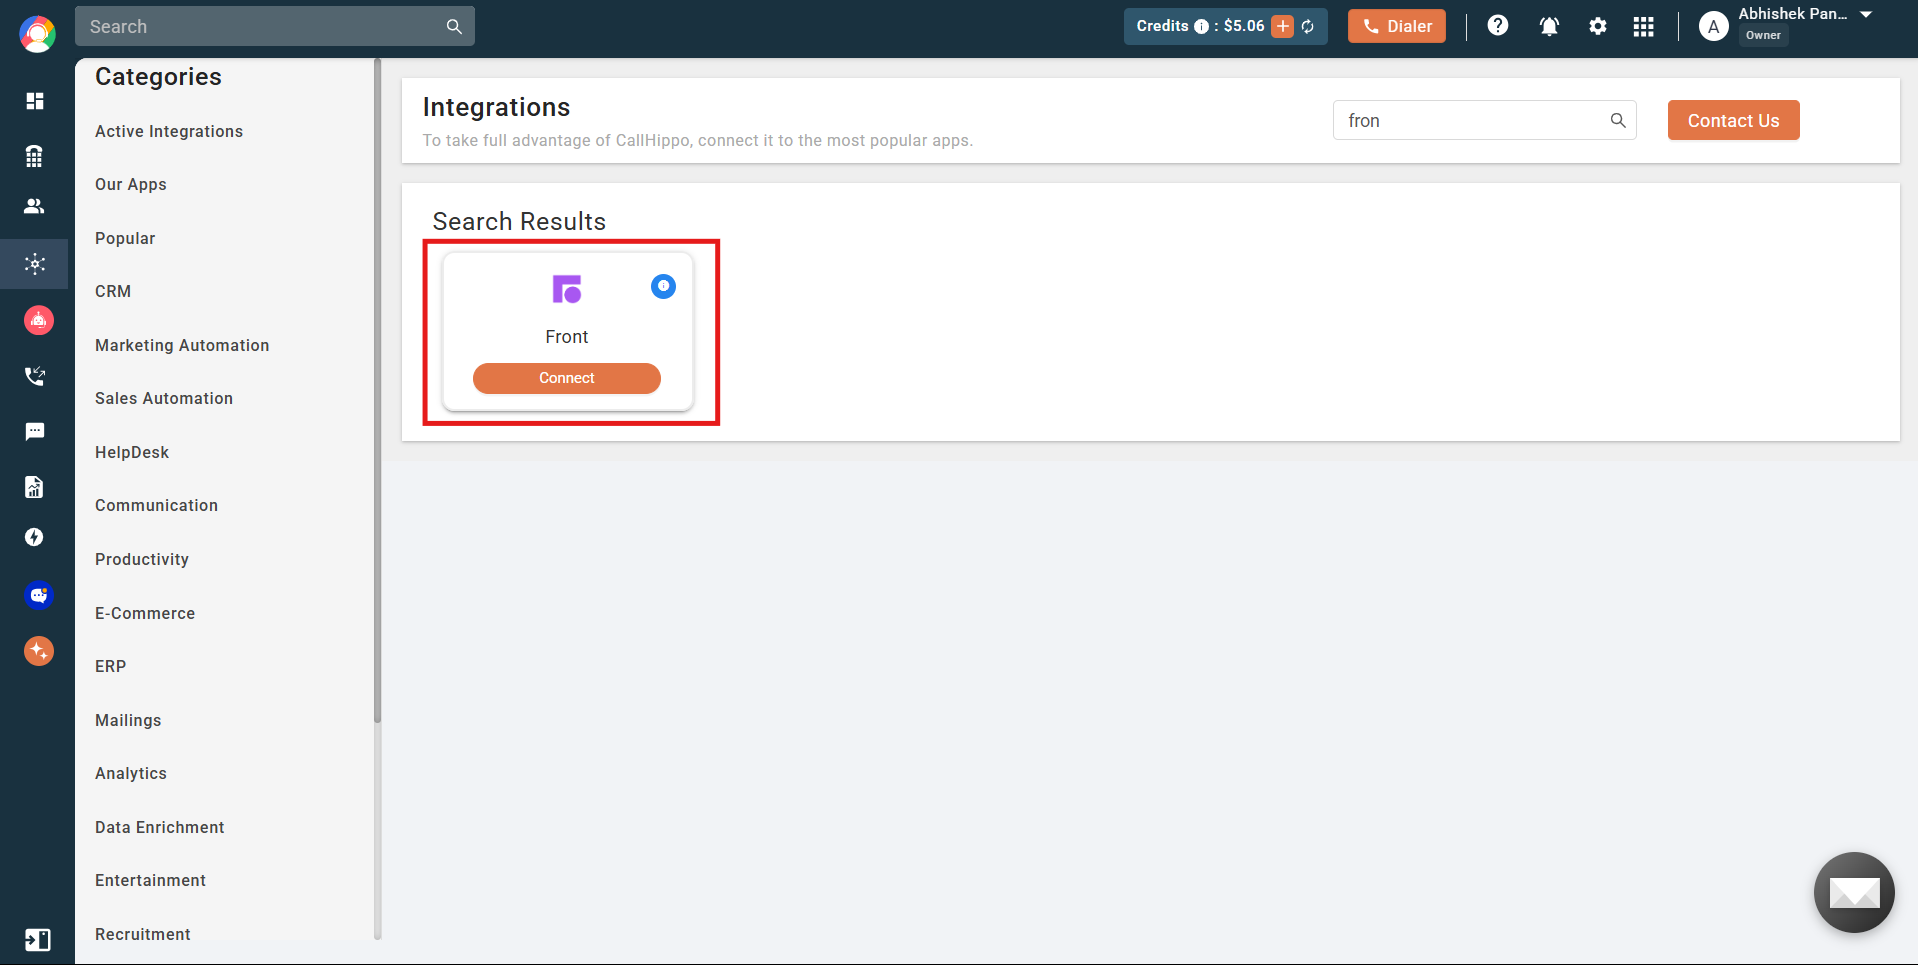Select Mailings category
The height and width of the screenshot is (965, 1918).
pyautogui.click(x=128, y=720)
